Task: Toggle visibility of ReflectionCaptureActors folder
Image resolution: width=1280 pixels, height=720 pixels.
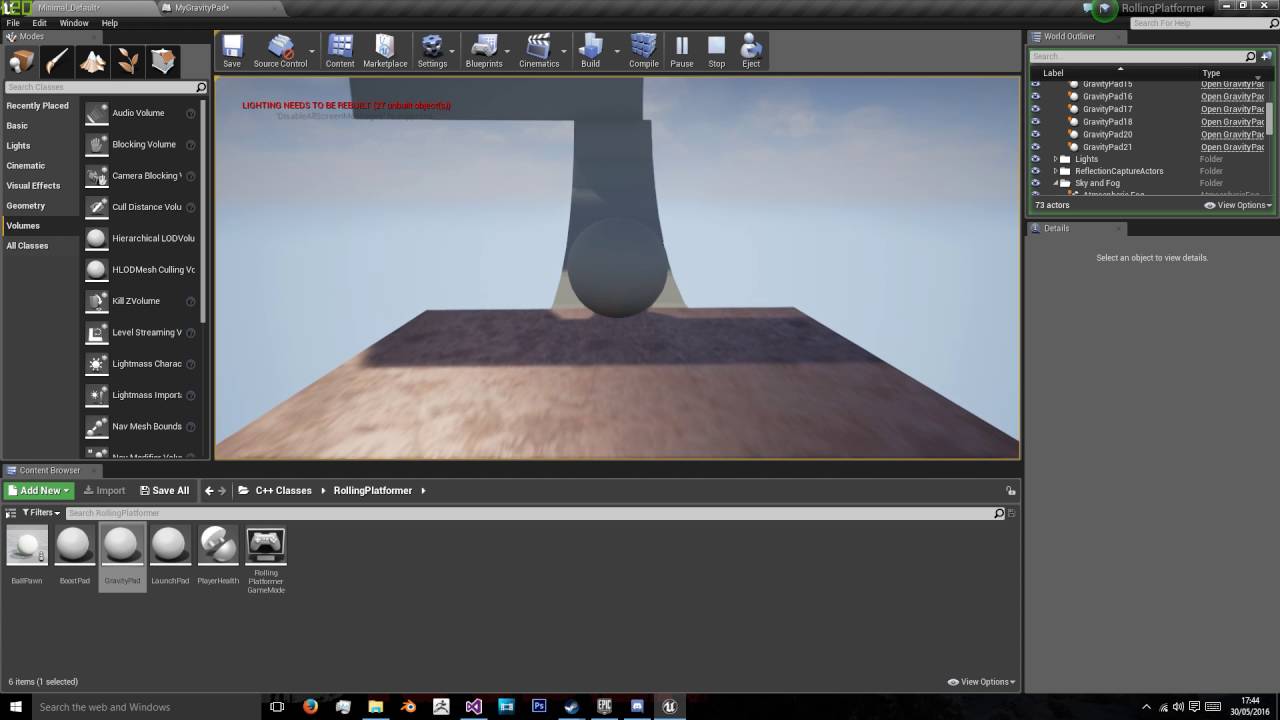Action: click(x=1036, y=171)
